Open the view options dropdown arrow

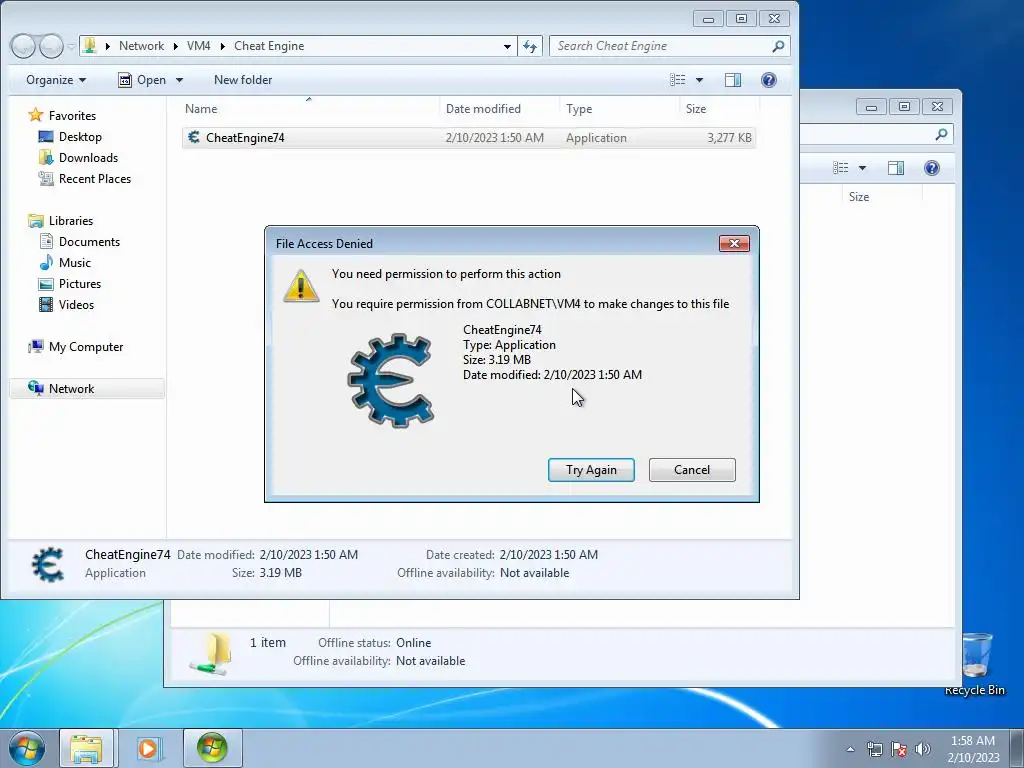(699, 80)
